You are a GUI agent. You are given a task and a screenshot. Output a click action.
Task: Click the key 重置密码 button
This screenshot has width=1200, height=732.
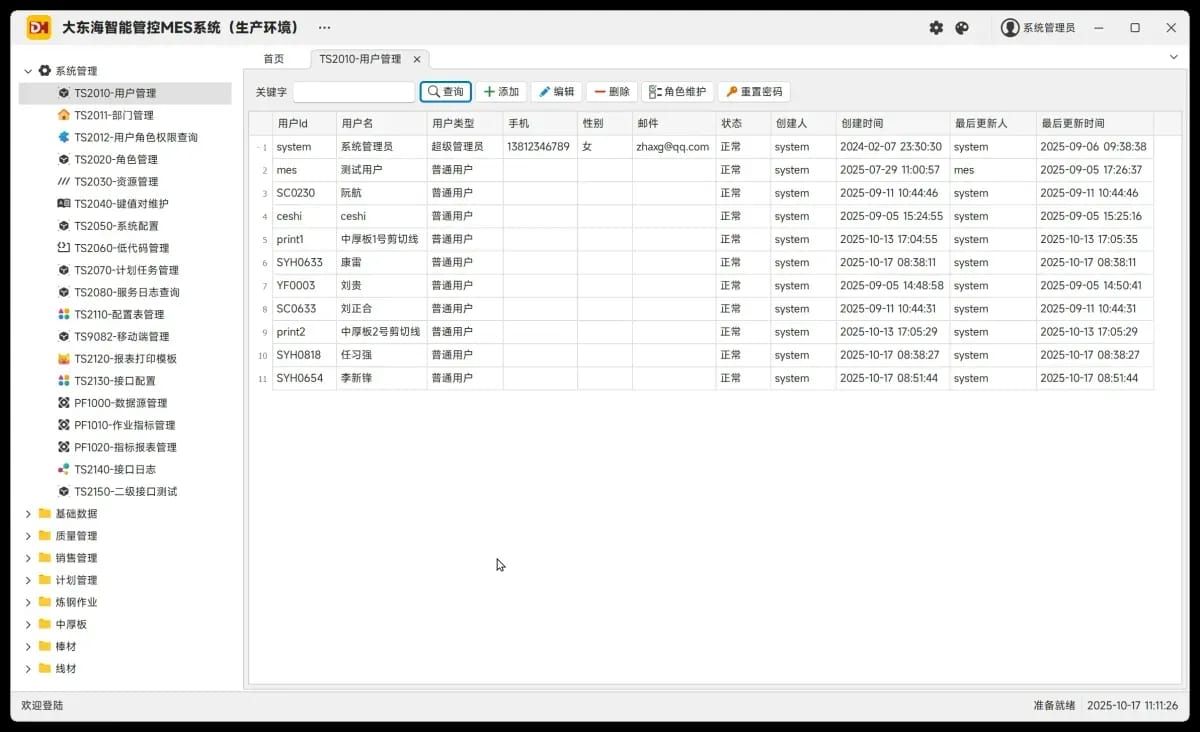click(x=754, y=92)
